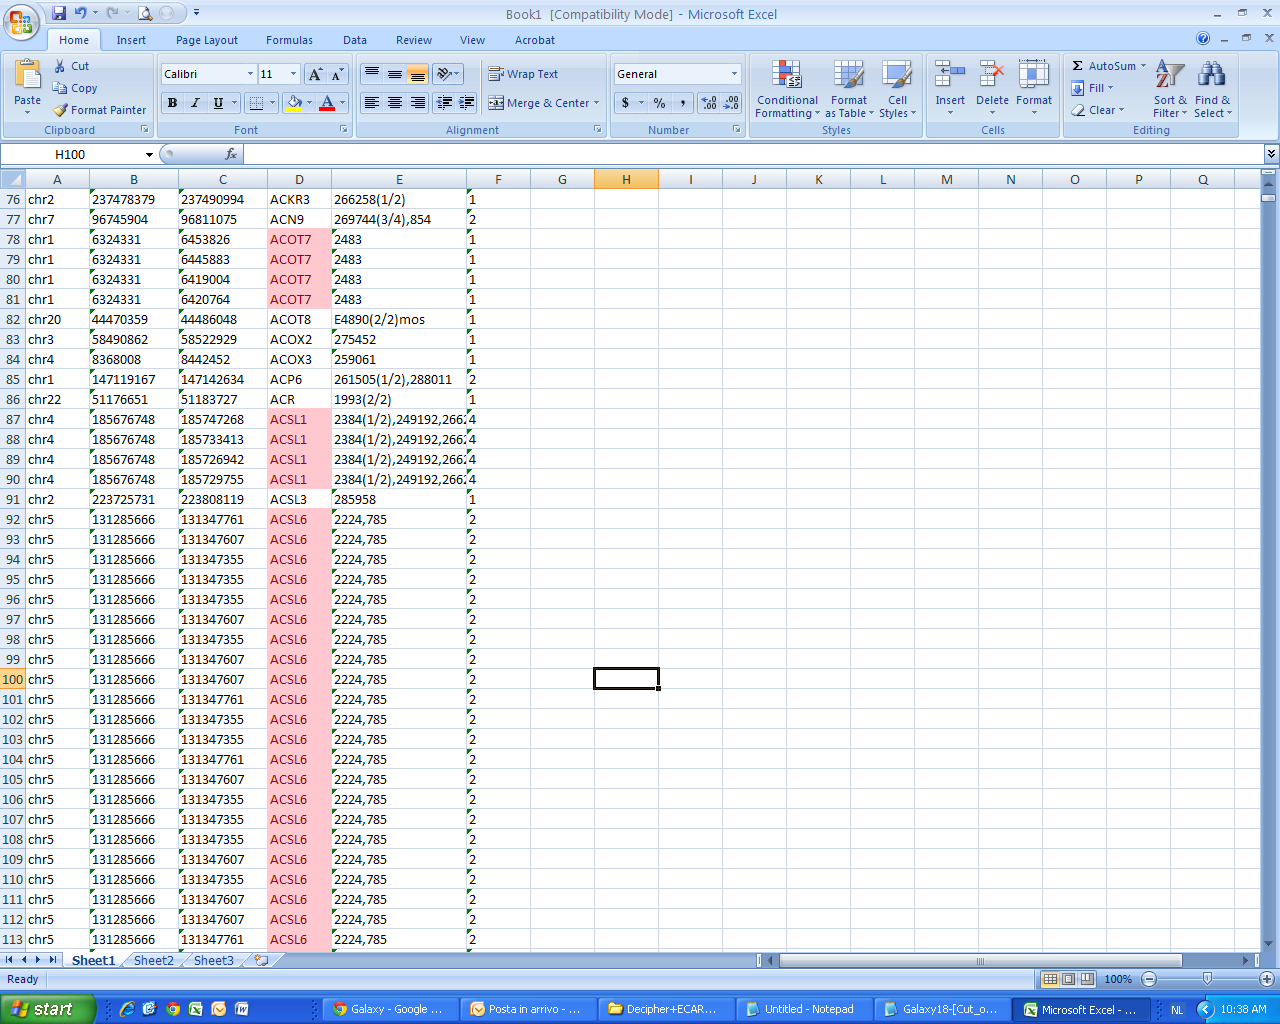Click the zoom slider handle

[1207, 979]
